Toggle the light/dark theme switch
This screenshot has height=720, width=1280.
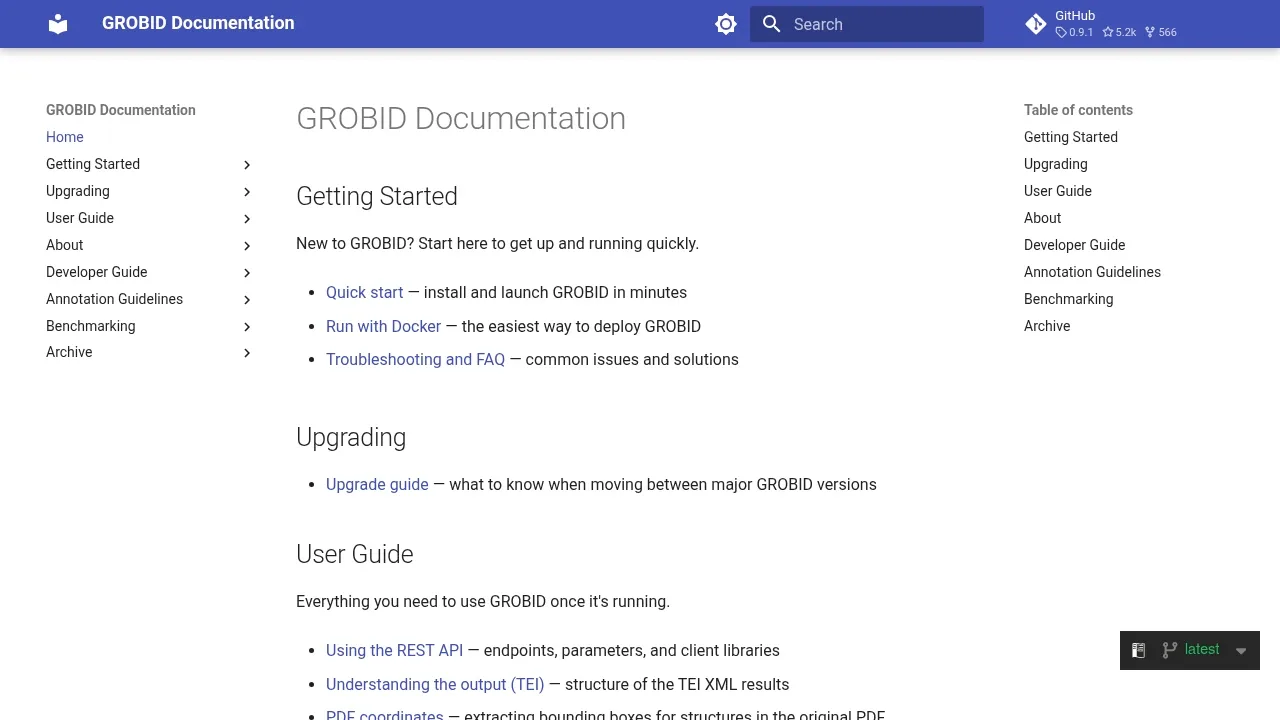726,24
